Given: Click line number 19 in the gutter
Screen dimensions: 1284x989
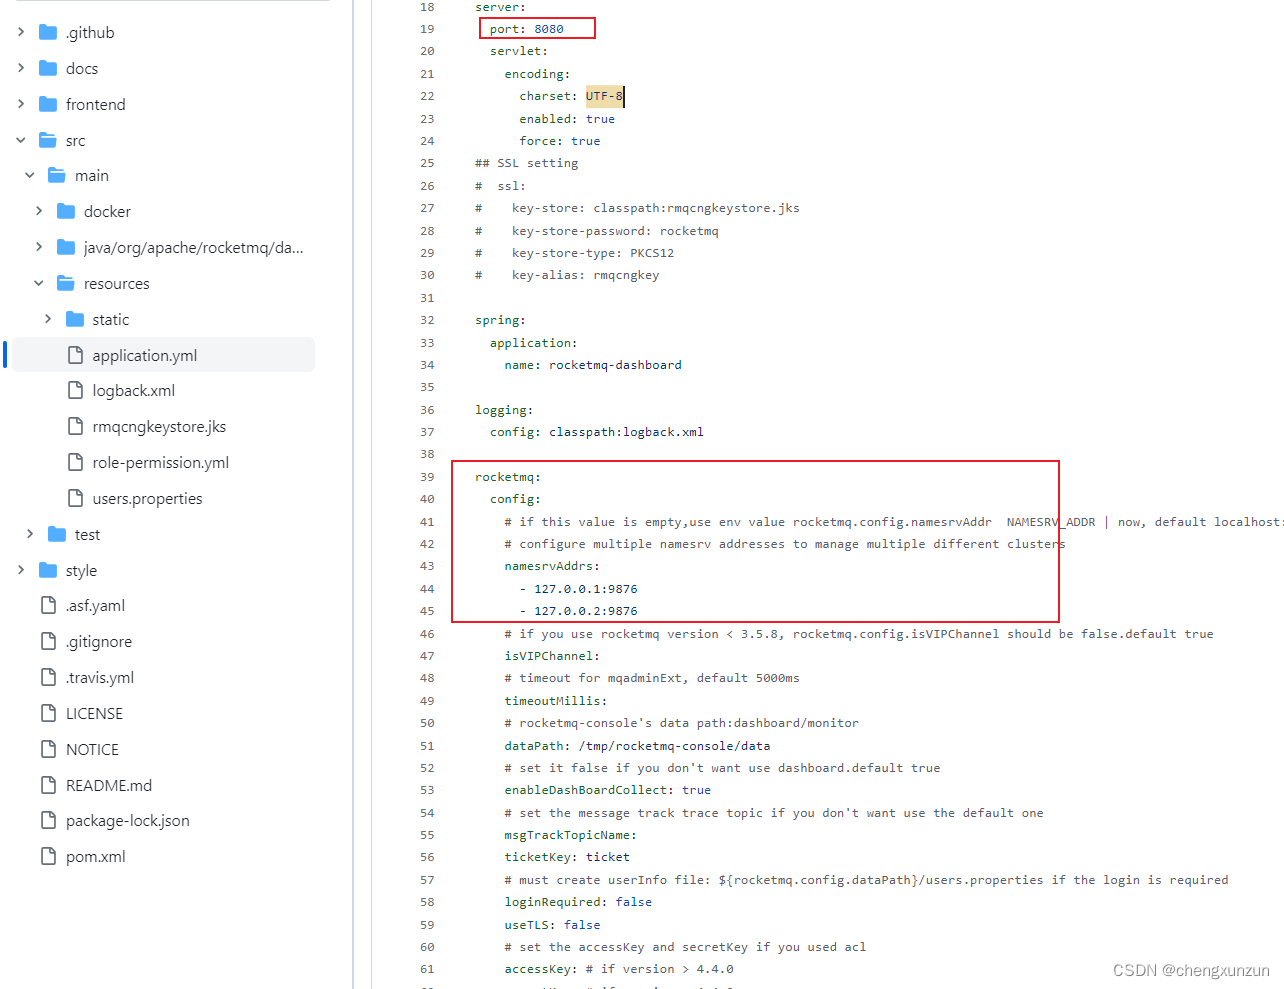Looking at the screenshot, I should pyautogui.click(x=427, y=29).
